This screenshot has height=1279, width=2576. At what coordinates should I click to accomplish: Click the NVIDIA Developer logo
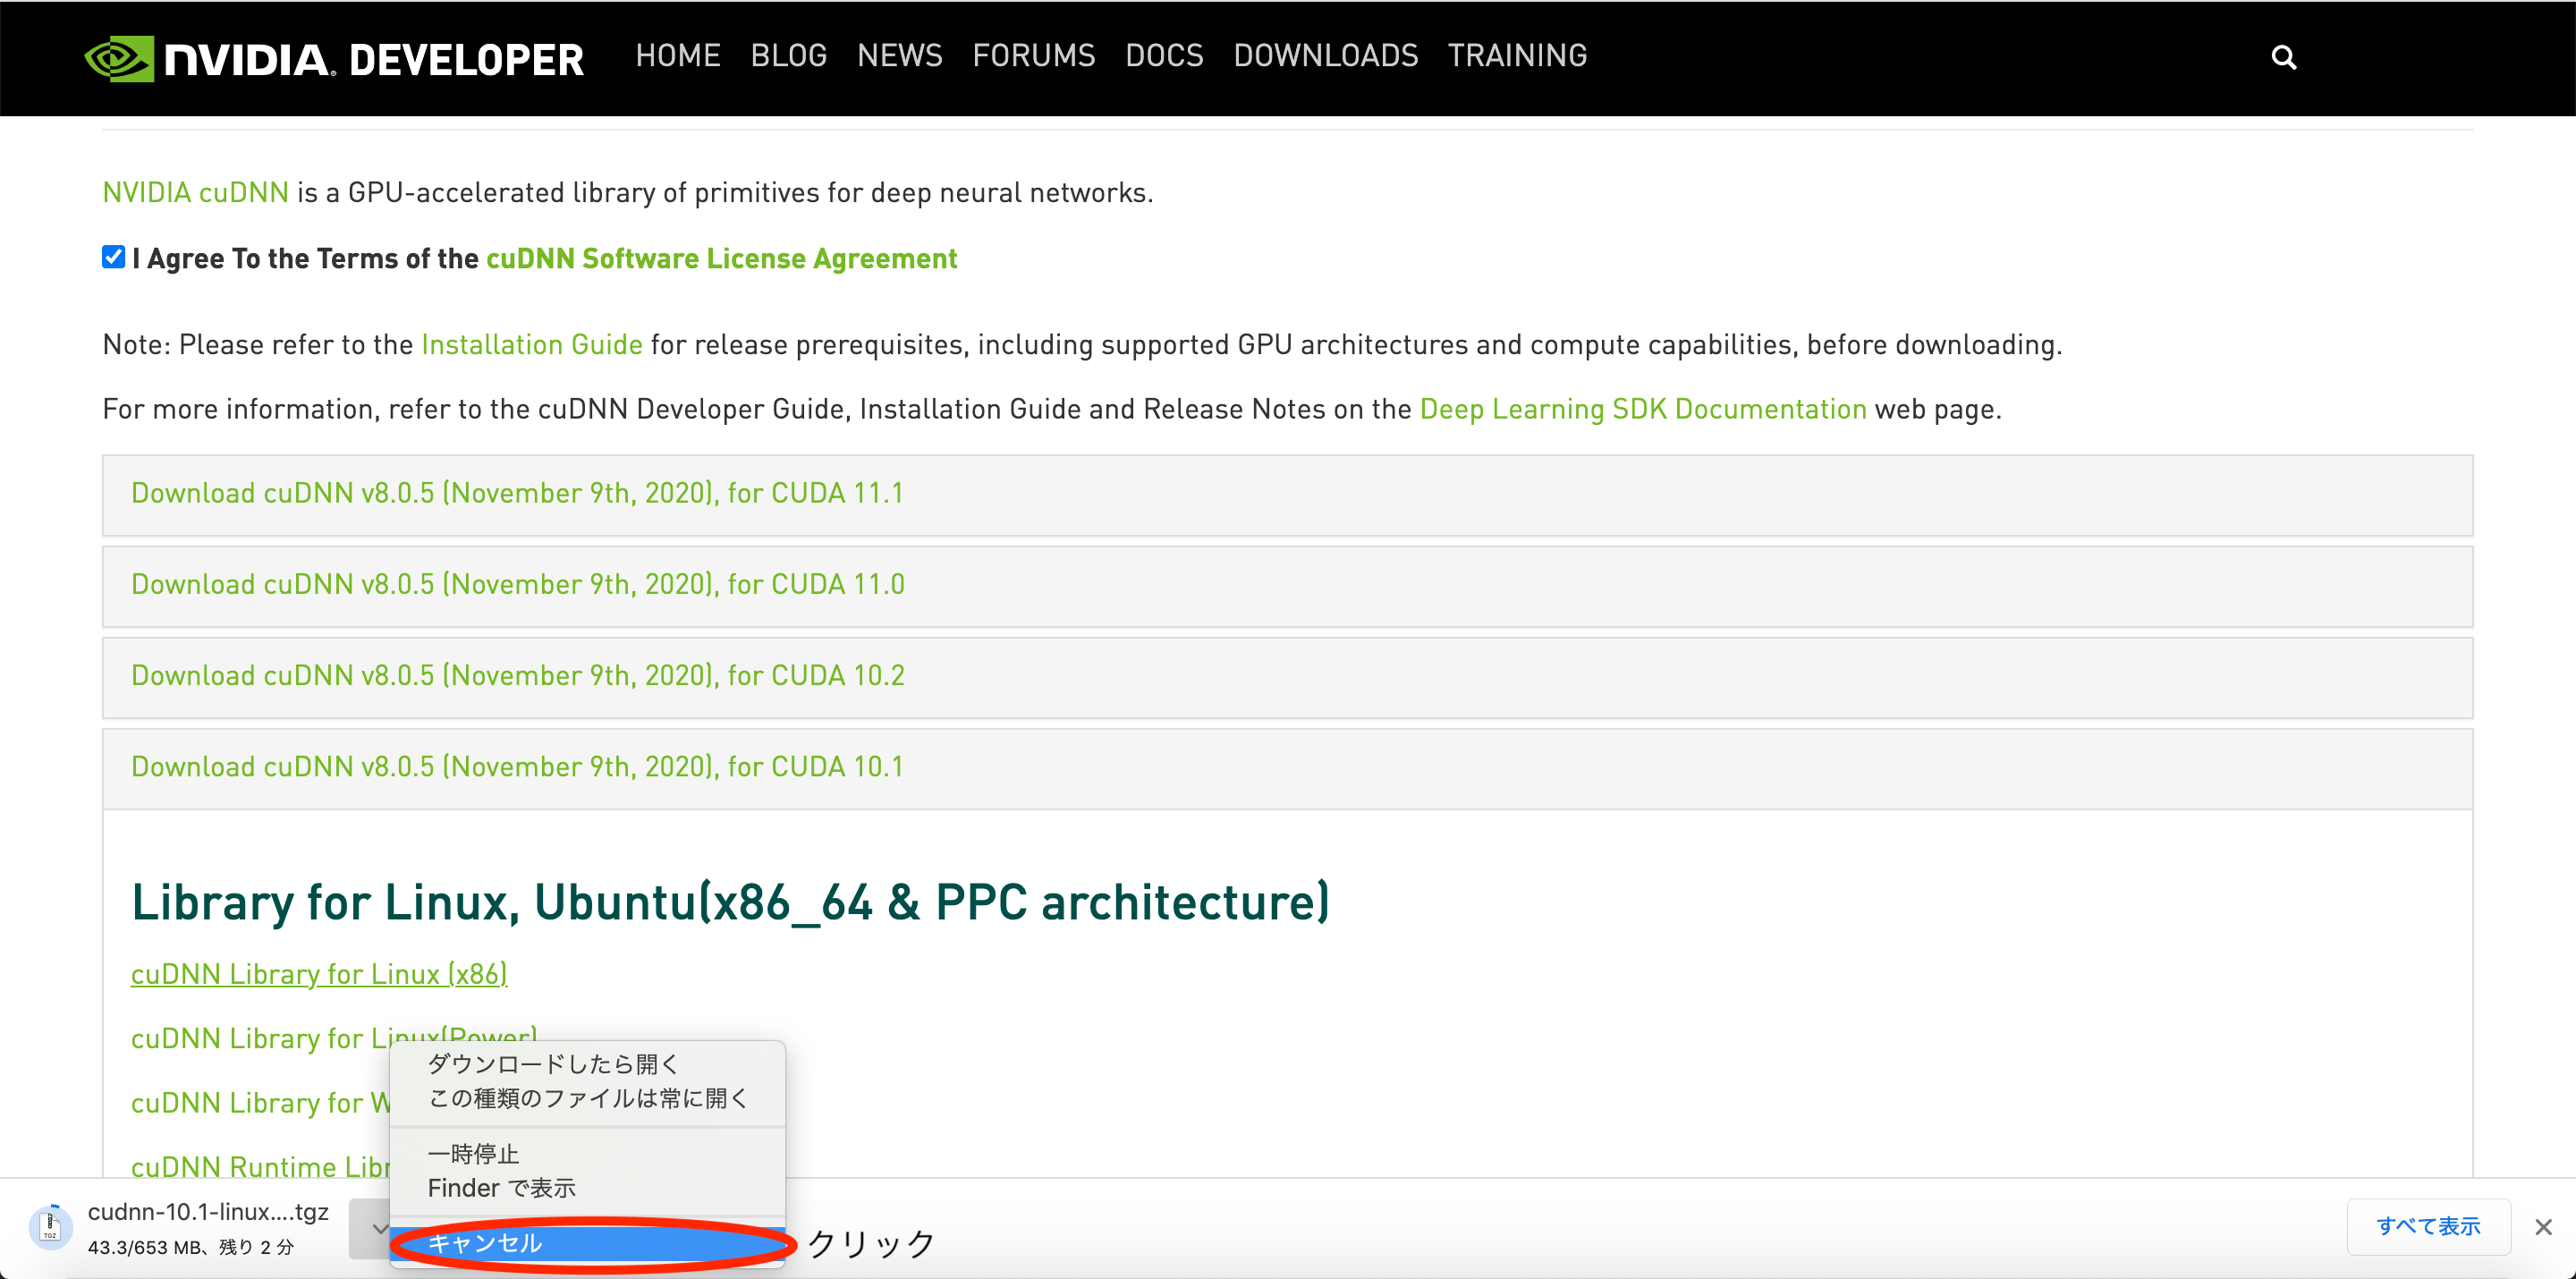click(x=335, y=58)
